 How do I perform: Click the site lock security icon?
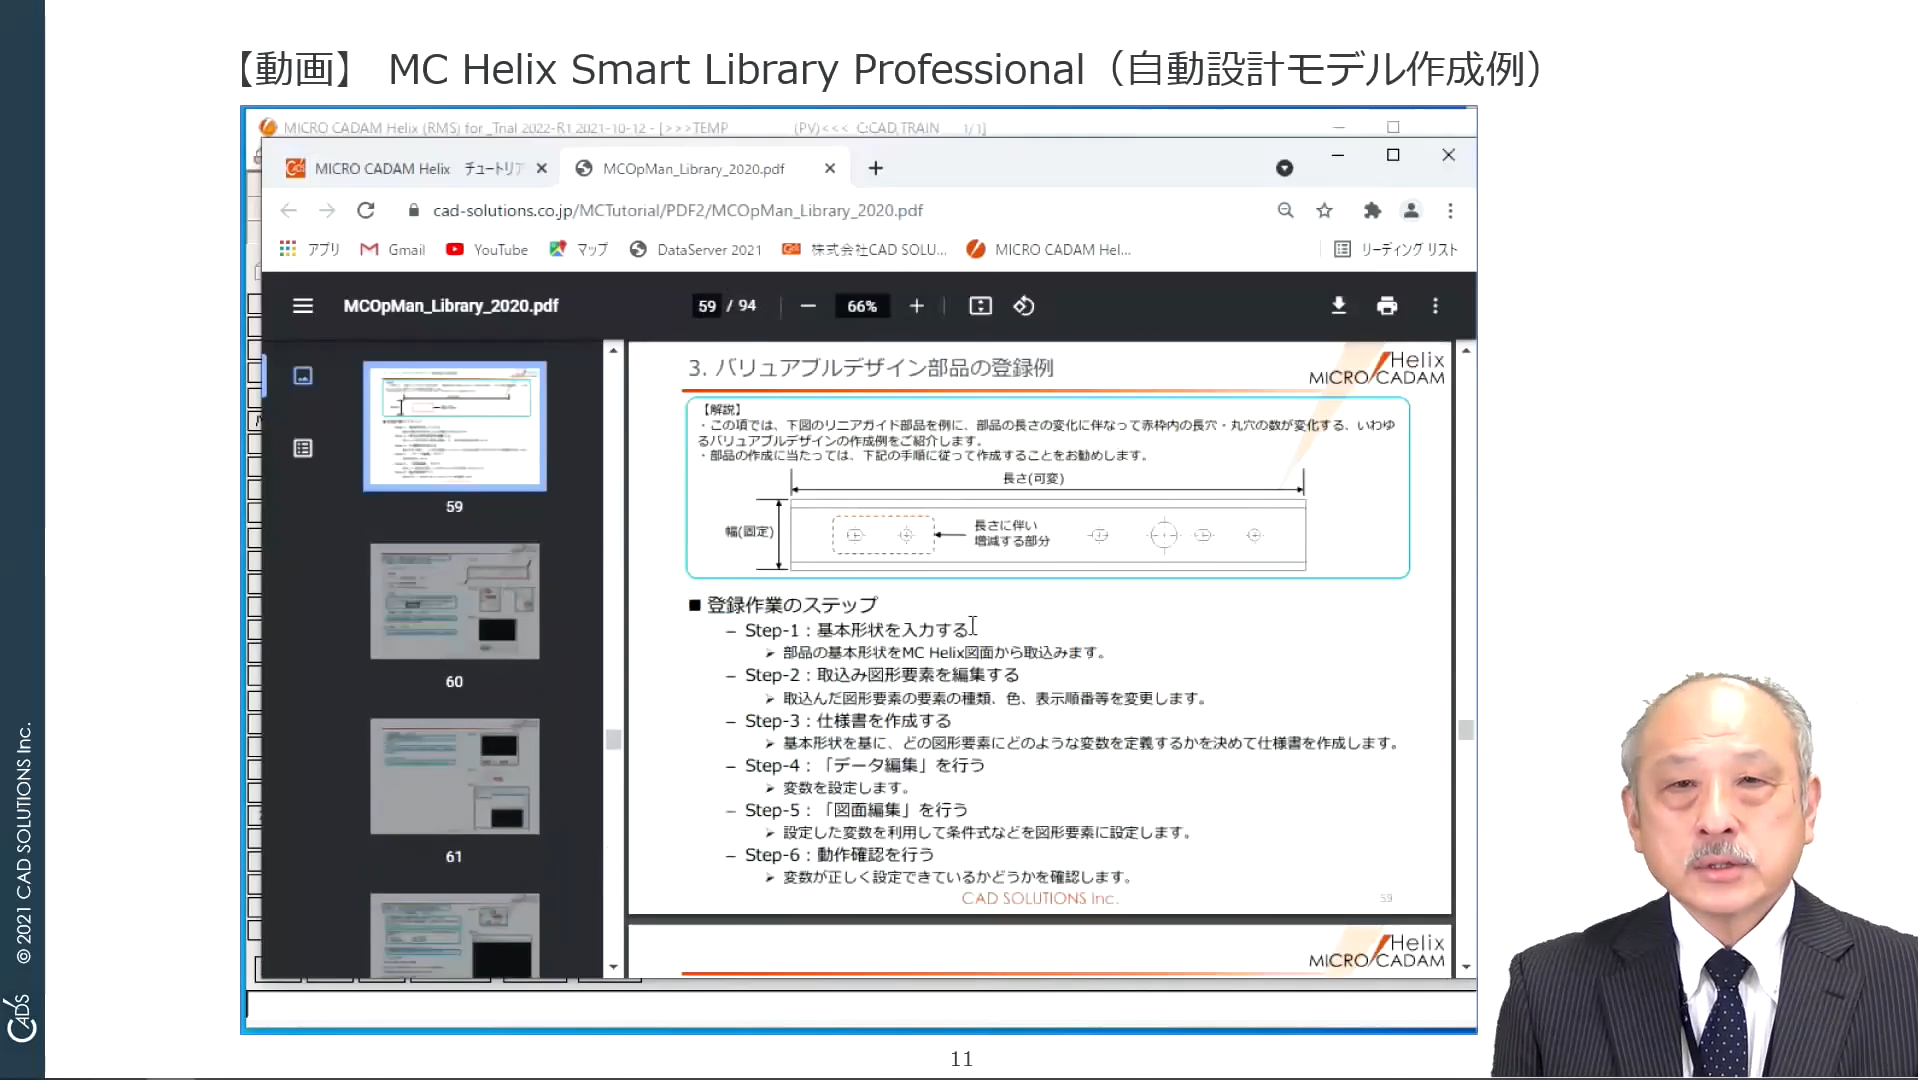click(413, 210)
